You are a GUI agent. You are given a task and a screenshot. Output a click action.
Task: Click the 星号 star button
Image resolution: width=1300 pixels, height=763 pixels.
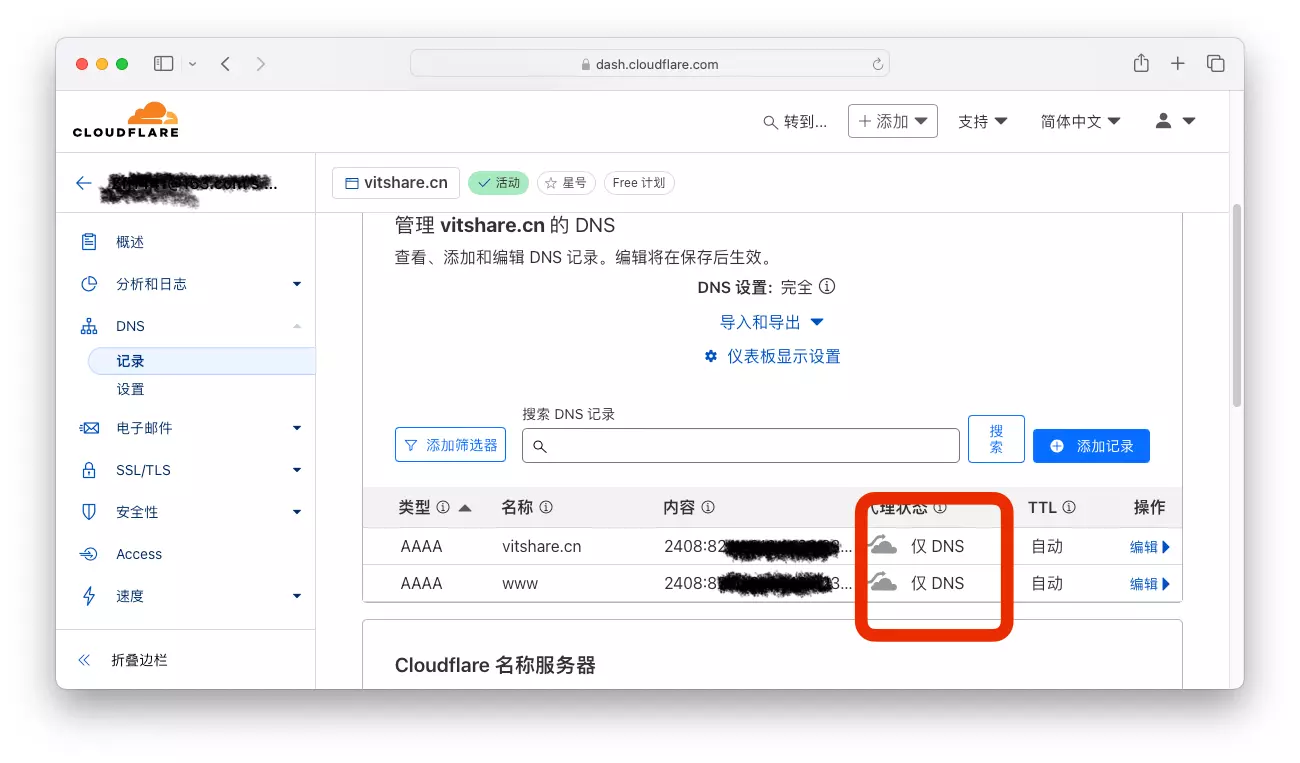tap(566, 183)
